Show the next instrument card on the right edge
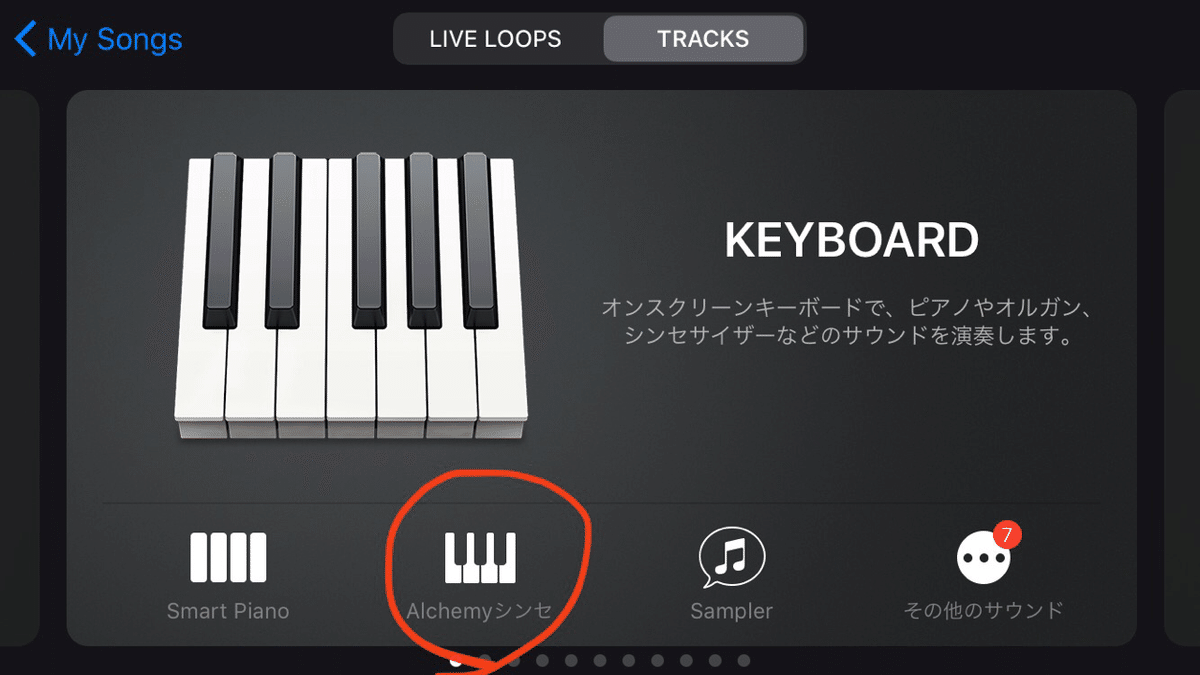 pyautogui.click(x=1182, y=368)
